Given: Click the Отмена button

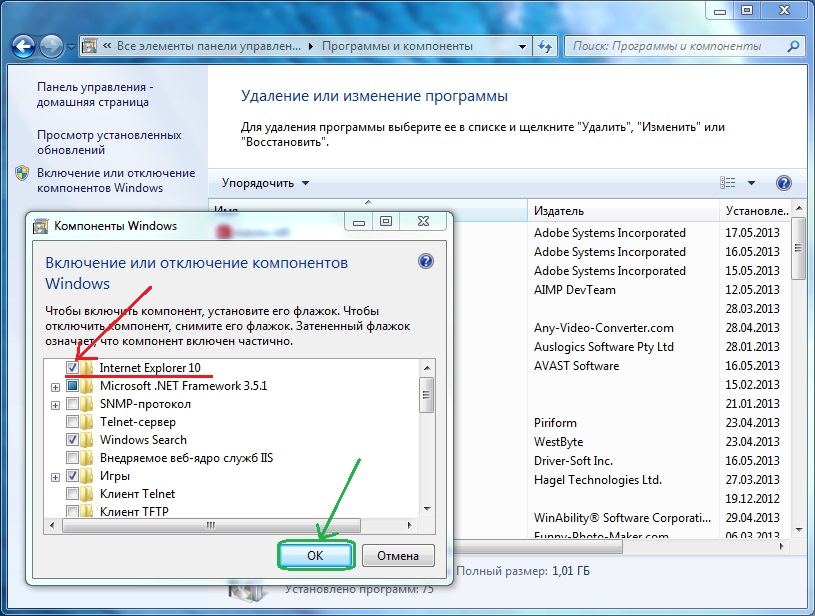Looking at the screenshot, I should [x=398, y=556].
